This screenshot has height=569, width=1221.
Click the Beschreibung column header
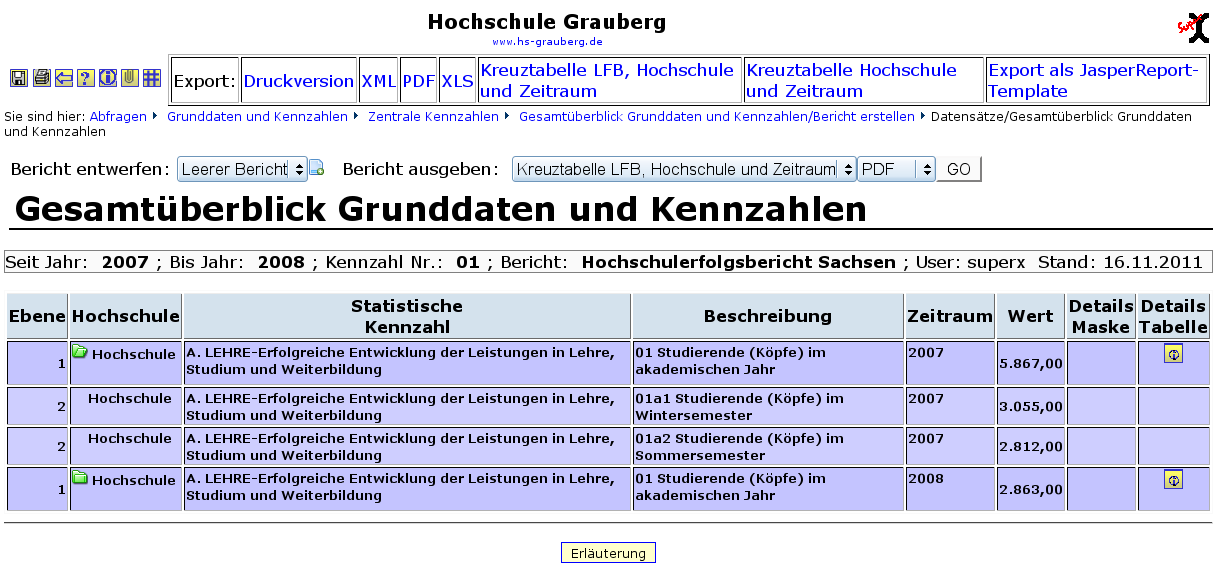768,316
